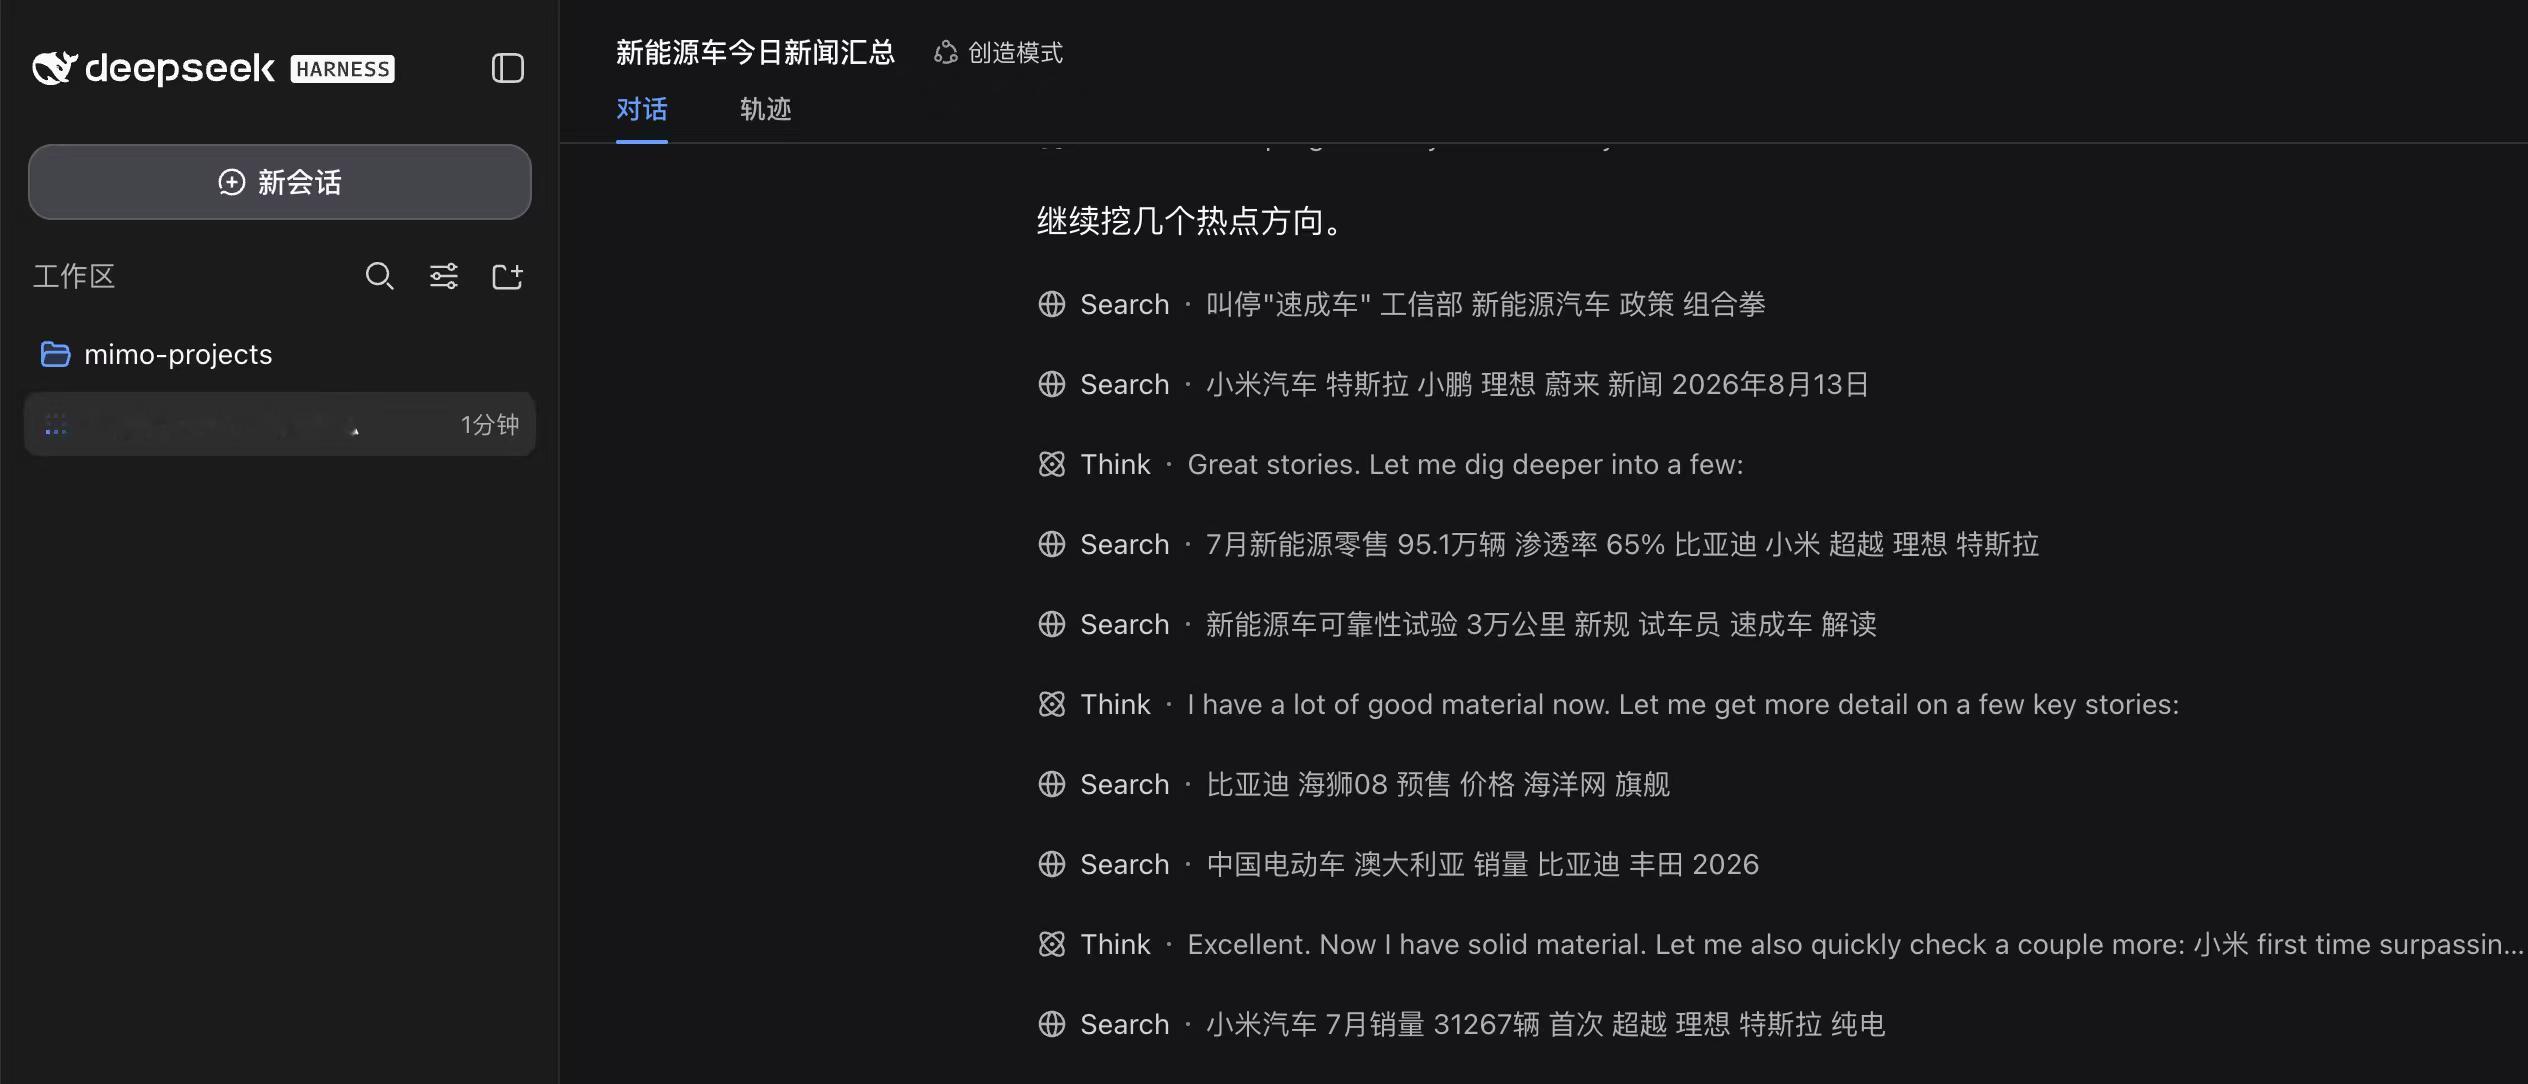Open search entry 7月新能源零售 95.1万辆
This screenshot has width=2528, height=1084.
(x=1539, y=544)
